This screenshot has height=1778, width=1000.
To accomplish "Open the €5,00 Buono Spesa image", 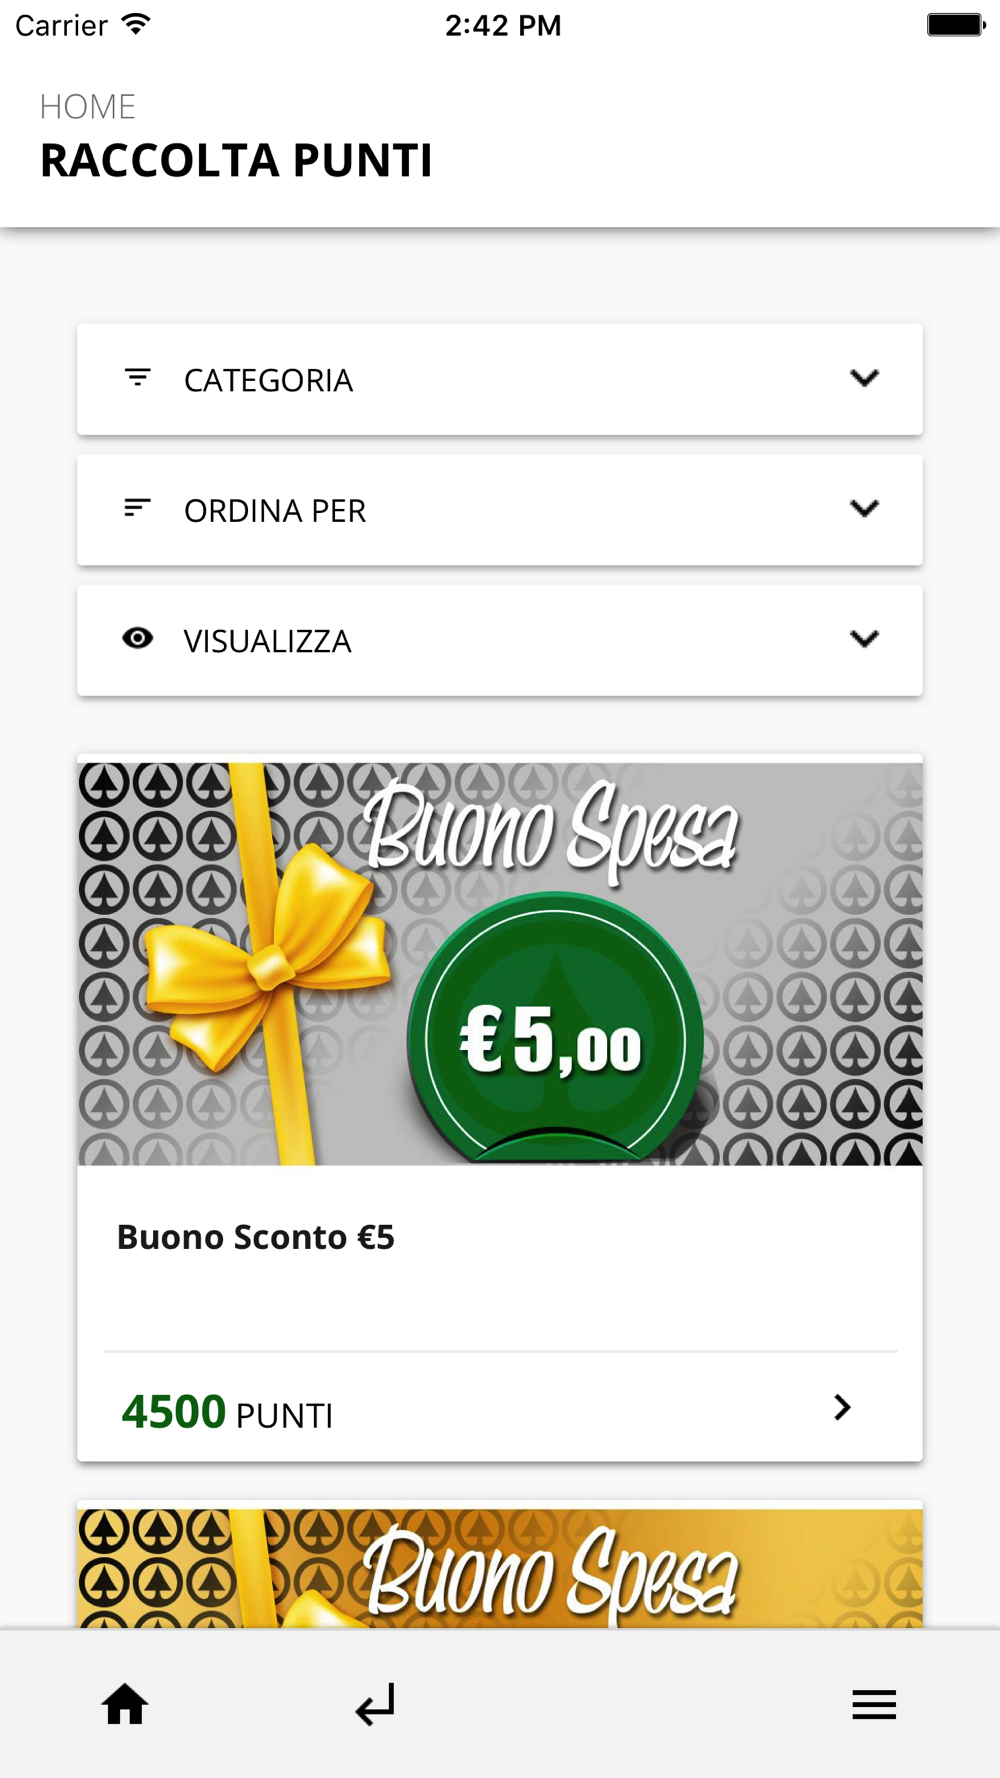I will click(x=500, y=964).
